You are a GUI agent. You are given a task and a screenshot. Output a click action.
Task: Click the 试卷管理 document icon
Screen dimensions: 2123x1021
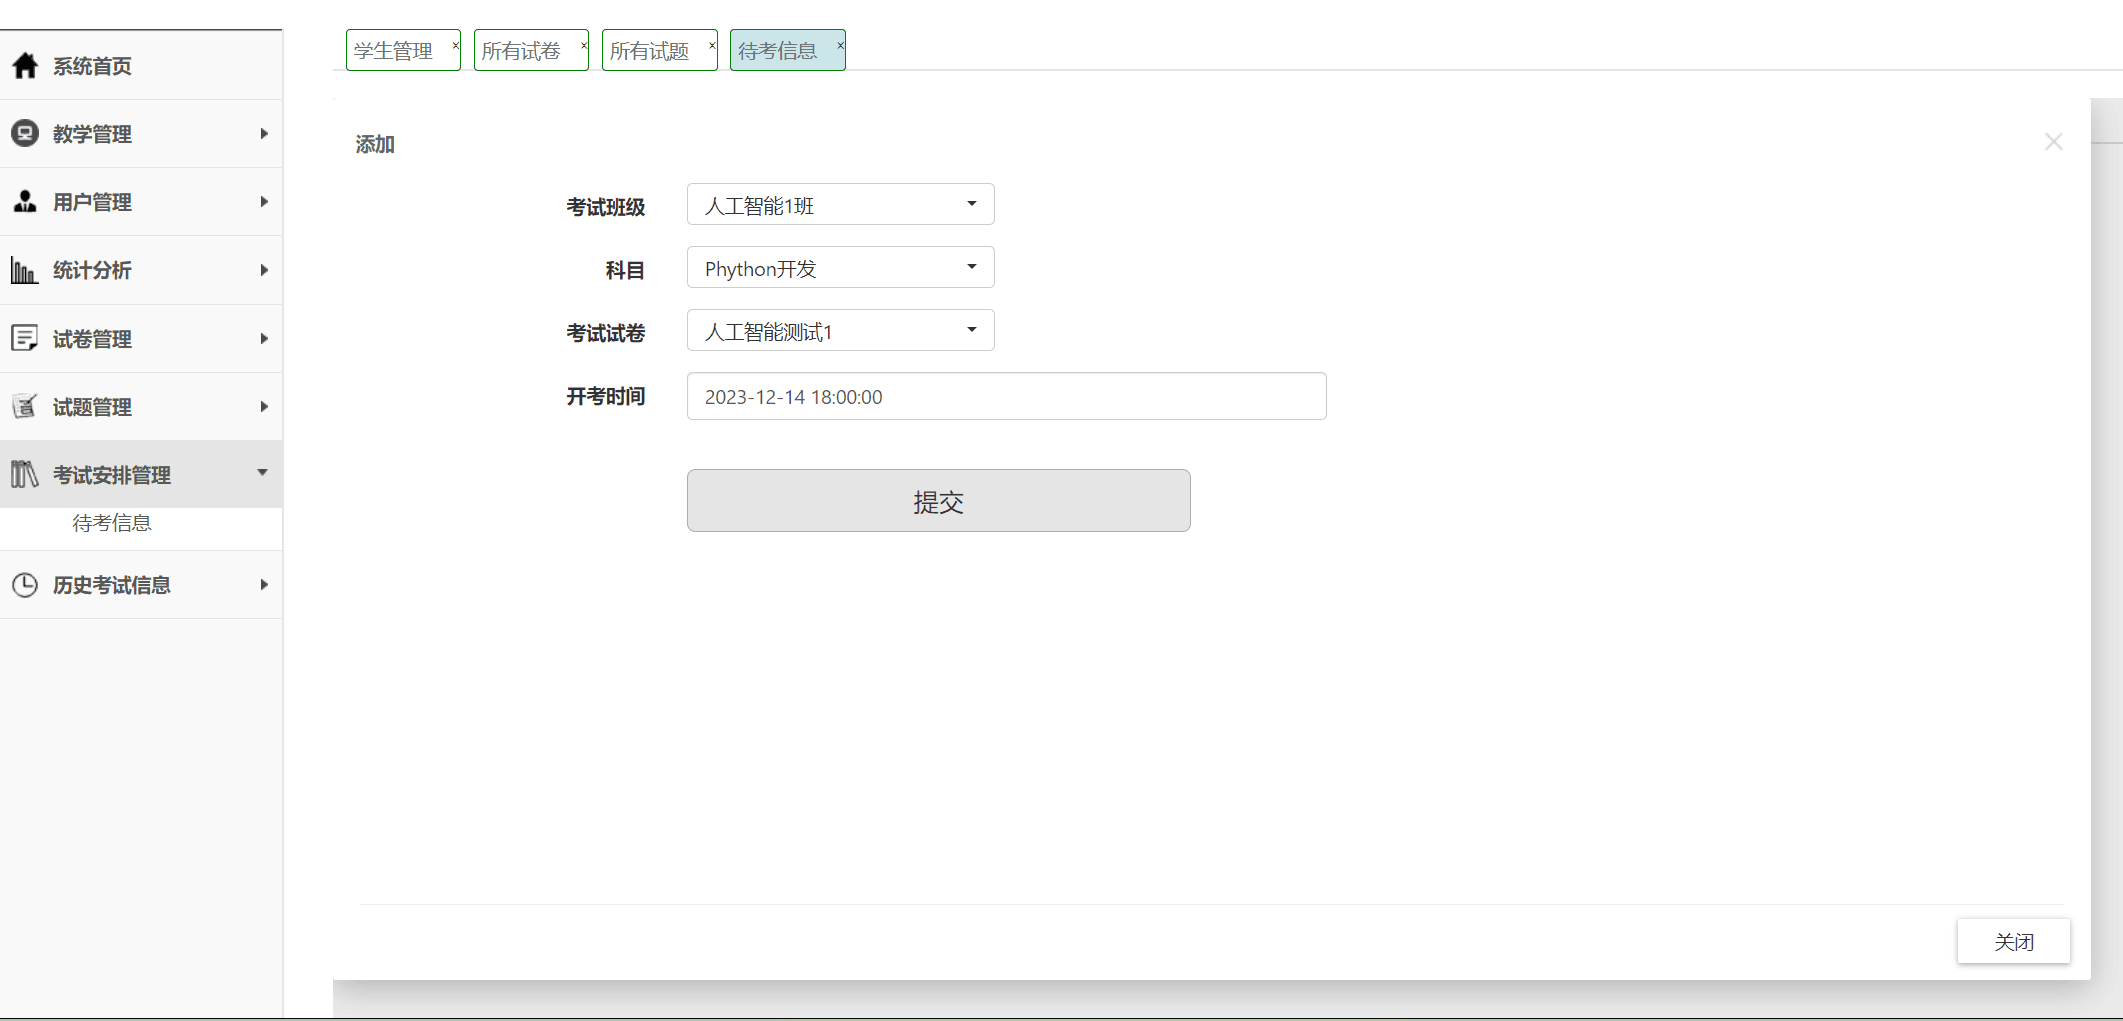point(25,338)
